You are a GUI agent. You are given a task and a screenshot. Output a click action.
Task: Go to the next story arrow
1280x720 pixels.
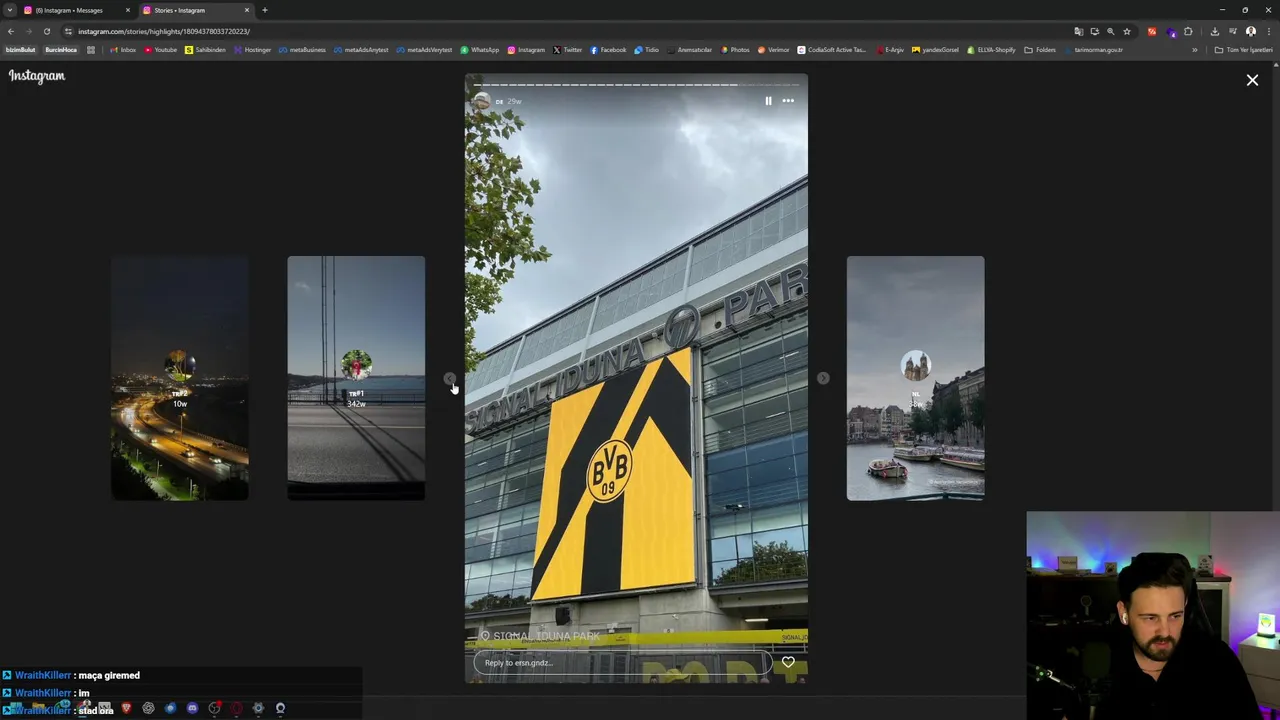823,378
